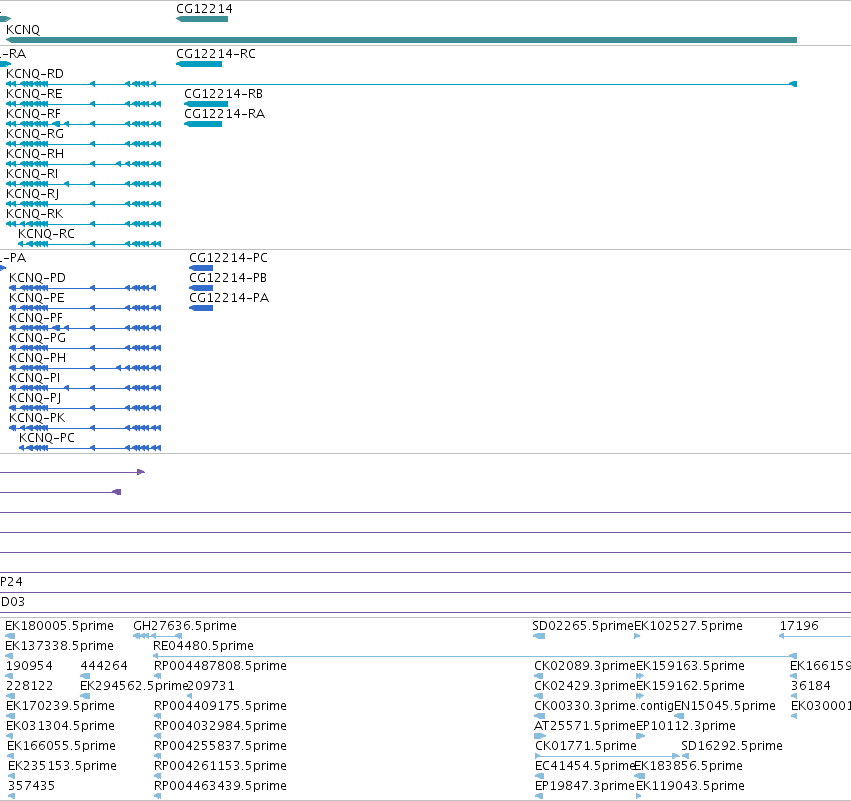Click the EK159163.5prime label
The height and width of the screenshot is (801, 851).
coord(690,666)
